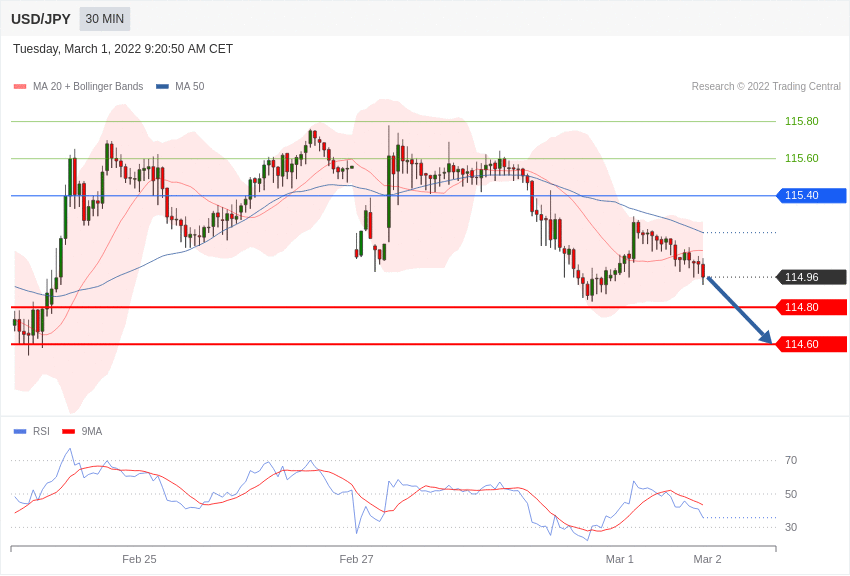Click the 114.80 support price tag

coord(812,307)
